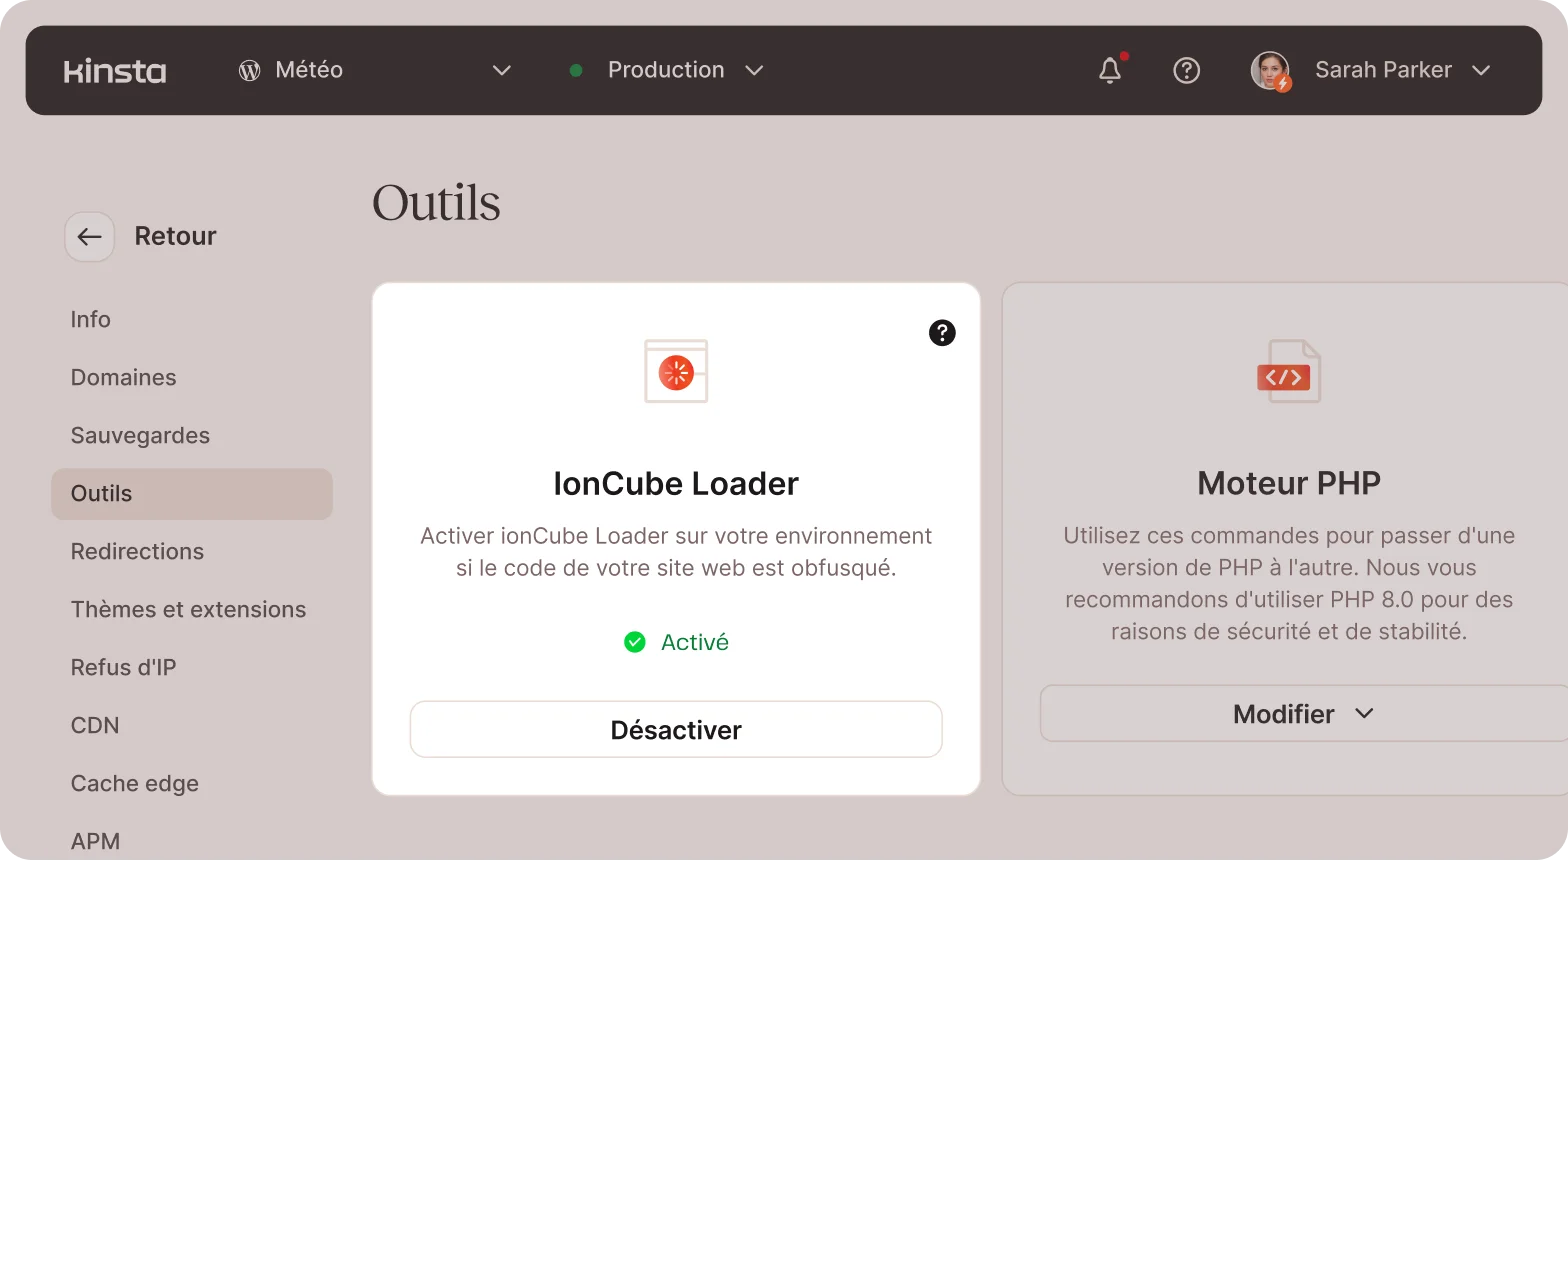Viewport: 1568px width, 1280px height.
Task: Select Redirections from the sidebar
Action: (137, 552)
